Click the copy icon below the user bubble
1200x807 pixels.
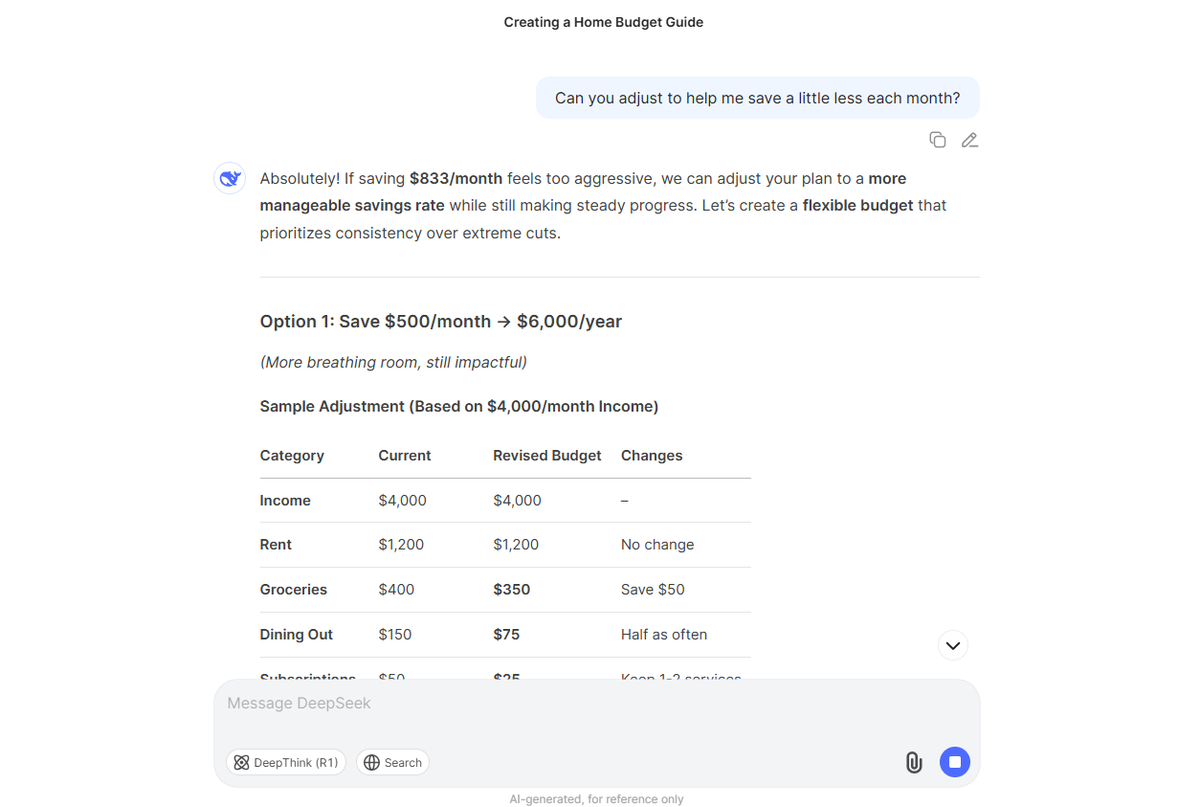click(x=937, y=140)
